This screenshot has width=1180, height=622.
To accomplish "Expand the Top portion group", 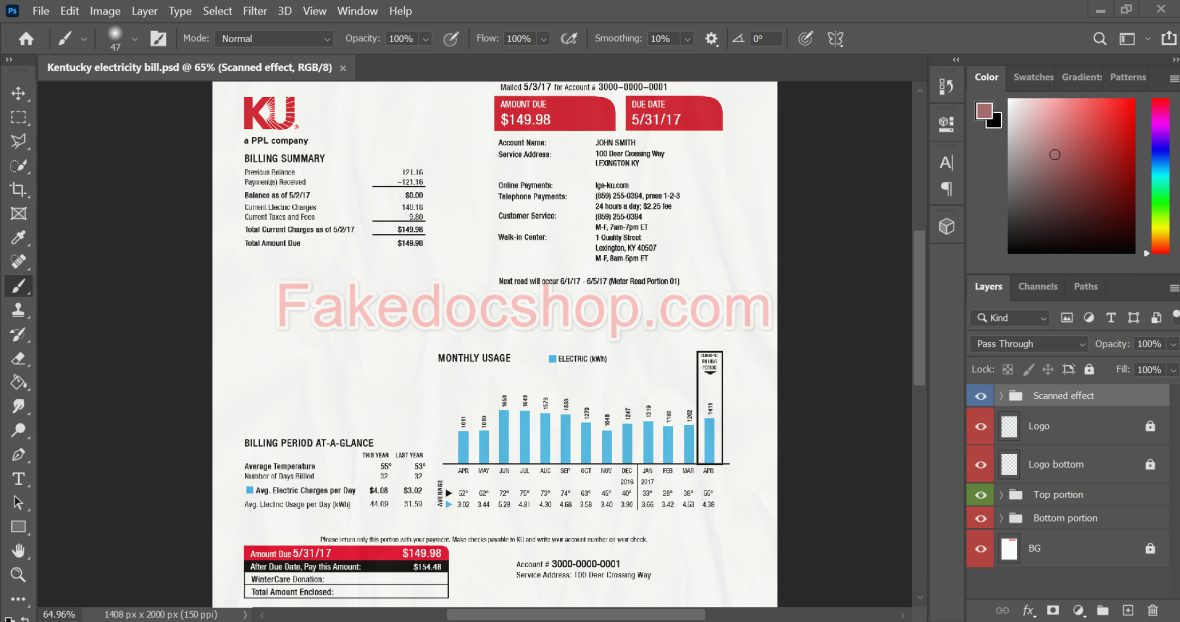I will click(x=1001, y=495).
